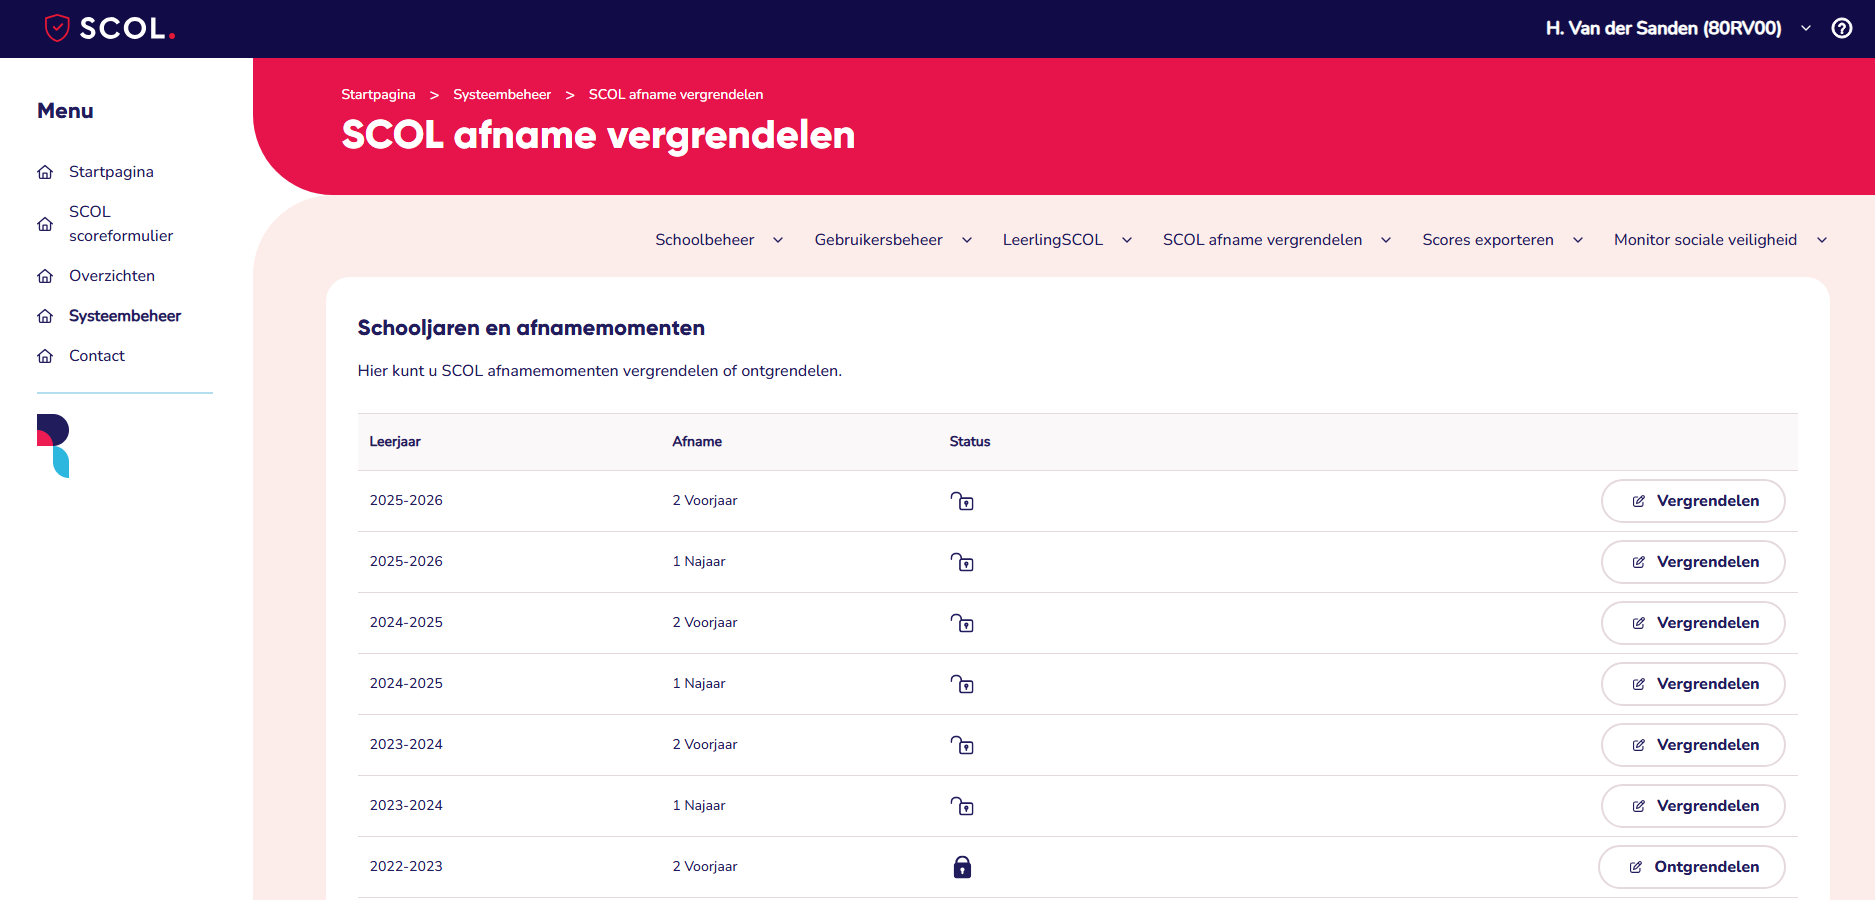
Task: Expand the user account menu chevron
Action: [1806, 28]
